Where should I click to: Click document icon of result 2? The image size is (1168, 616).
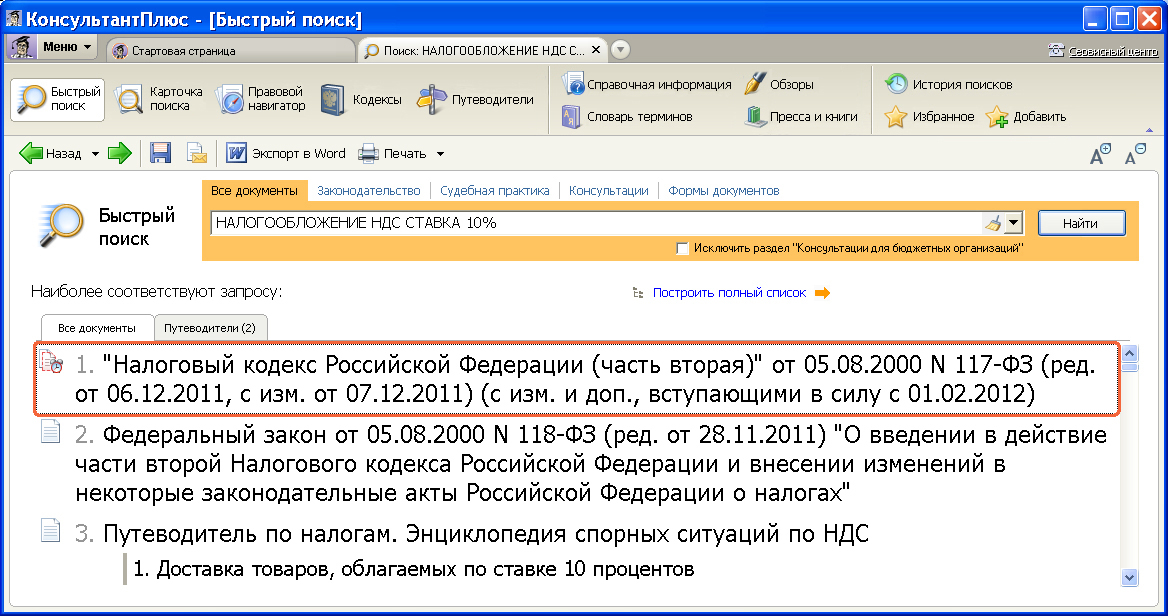pos(51,431)
